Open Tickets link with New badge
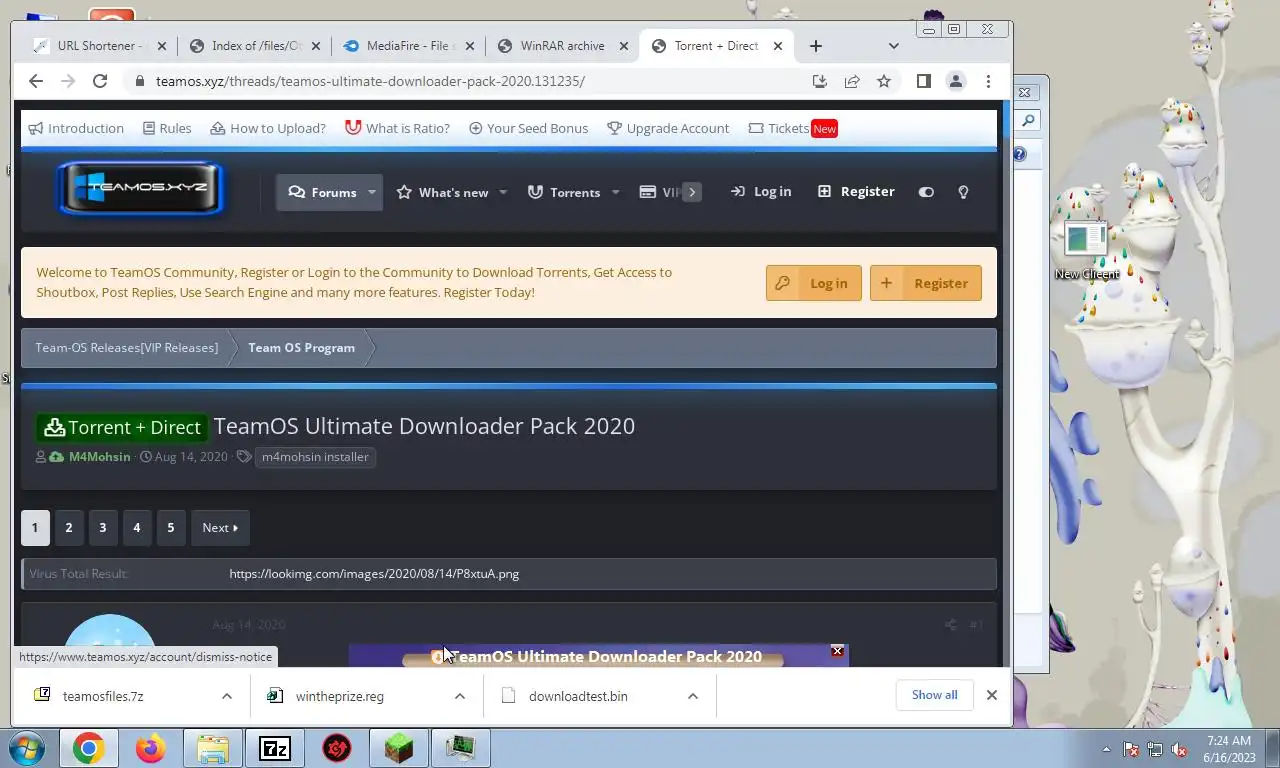 point(793,128)
